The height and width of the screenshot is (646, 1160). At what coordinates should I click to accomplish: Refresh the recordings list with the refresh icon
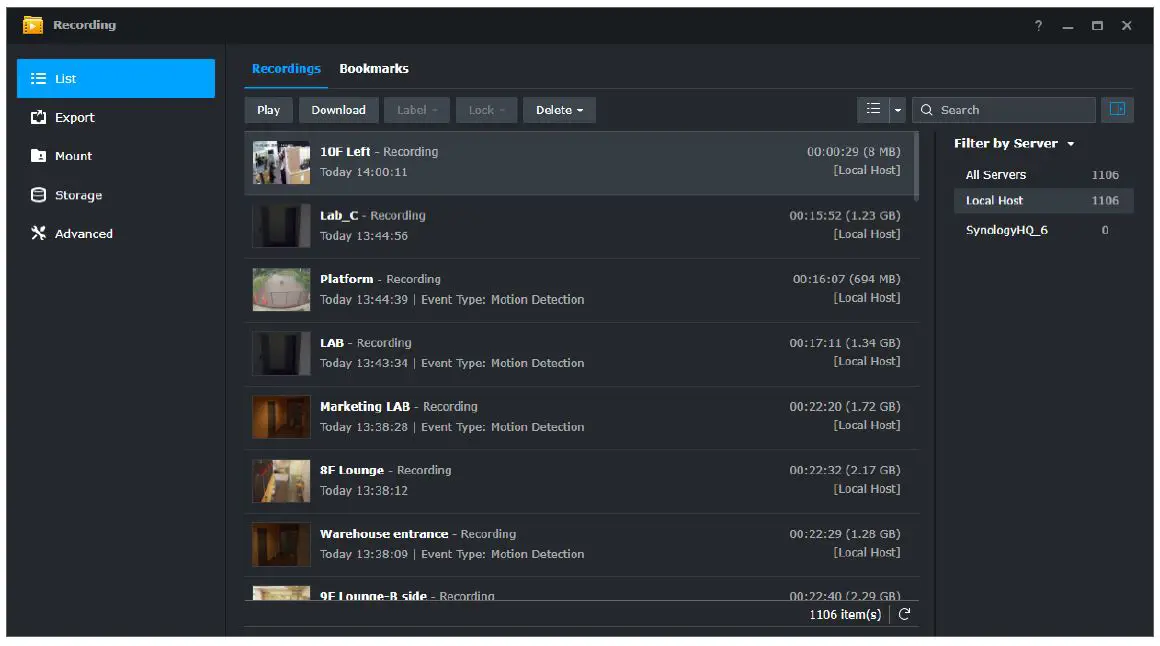[904, 614]
